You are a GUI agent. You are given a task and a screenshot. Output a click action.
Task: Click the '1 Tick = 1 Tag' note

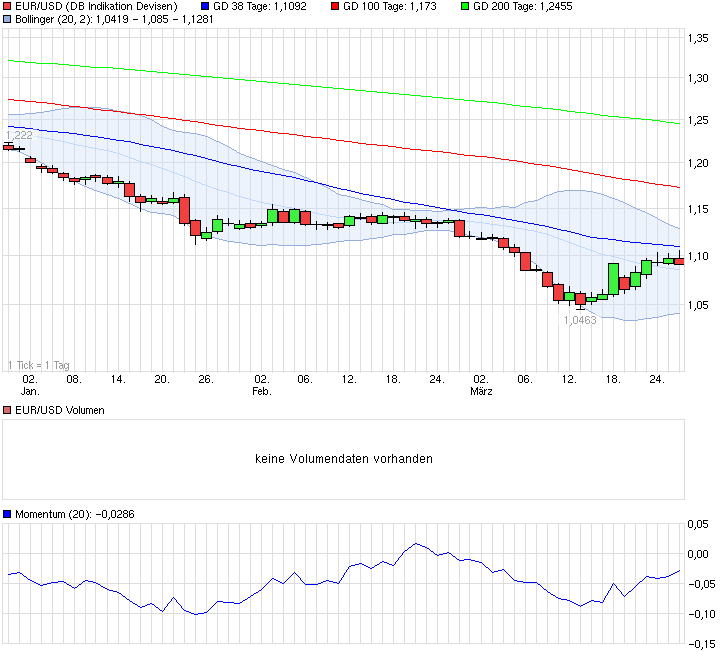pos(39,365)
